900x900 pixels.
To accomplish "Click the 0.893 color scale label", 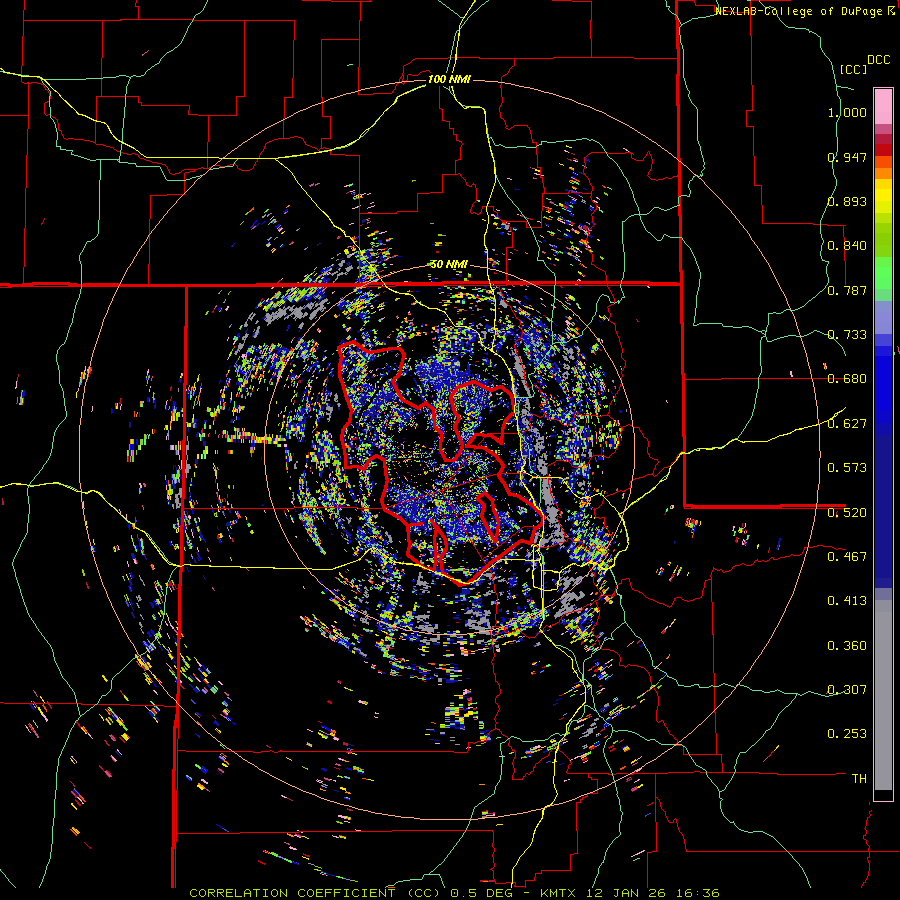I will (847, 201).
